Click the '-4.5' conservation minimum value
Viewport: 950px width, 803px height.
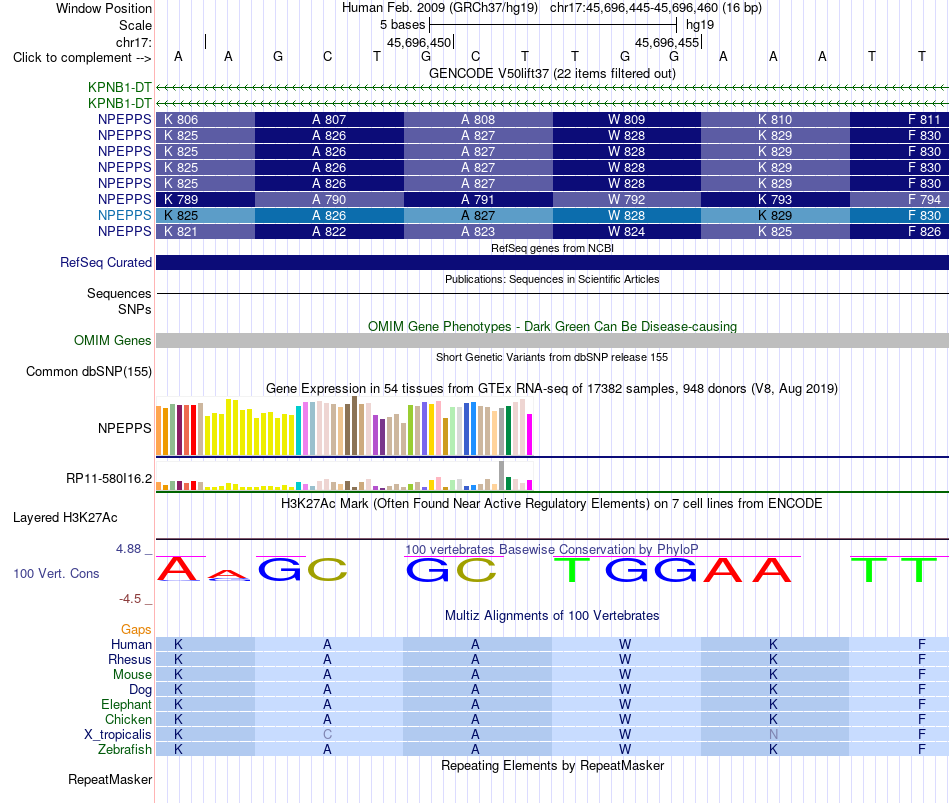click(130, 599)
